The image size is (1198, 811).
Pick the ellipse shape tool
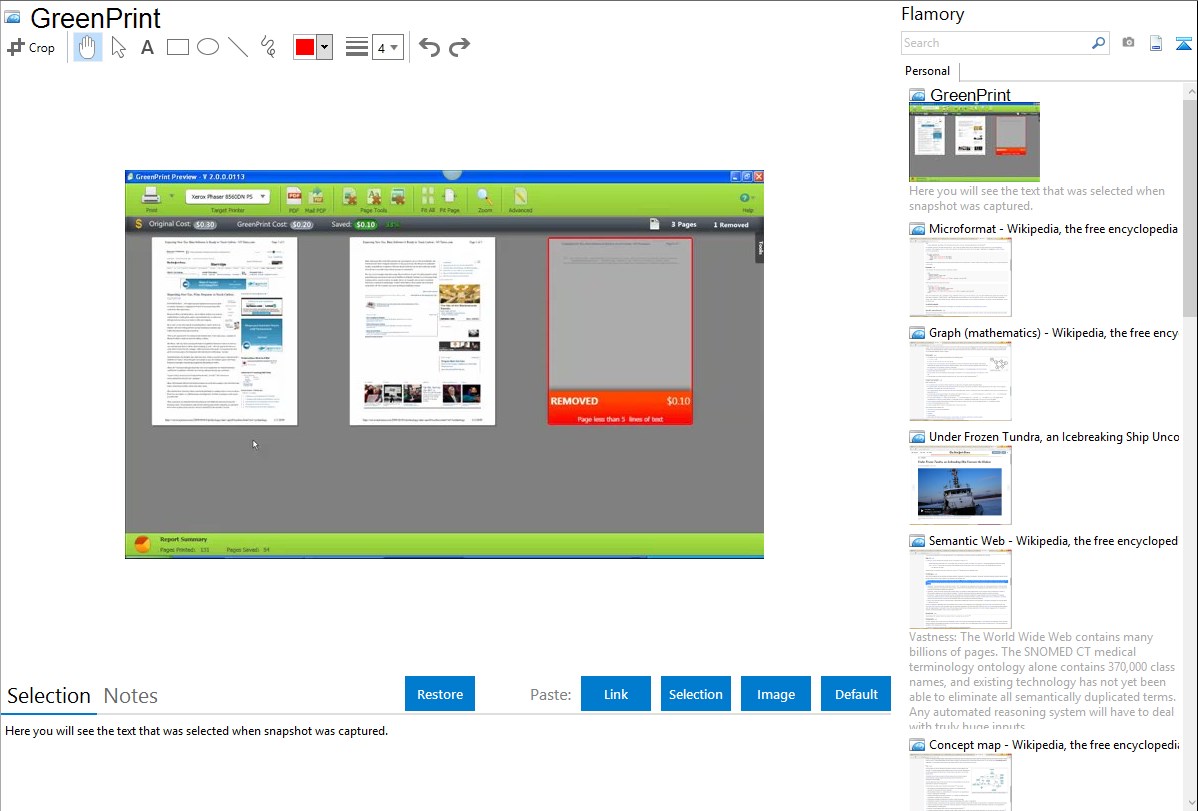pyautogui.click(x=208, y=47)
